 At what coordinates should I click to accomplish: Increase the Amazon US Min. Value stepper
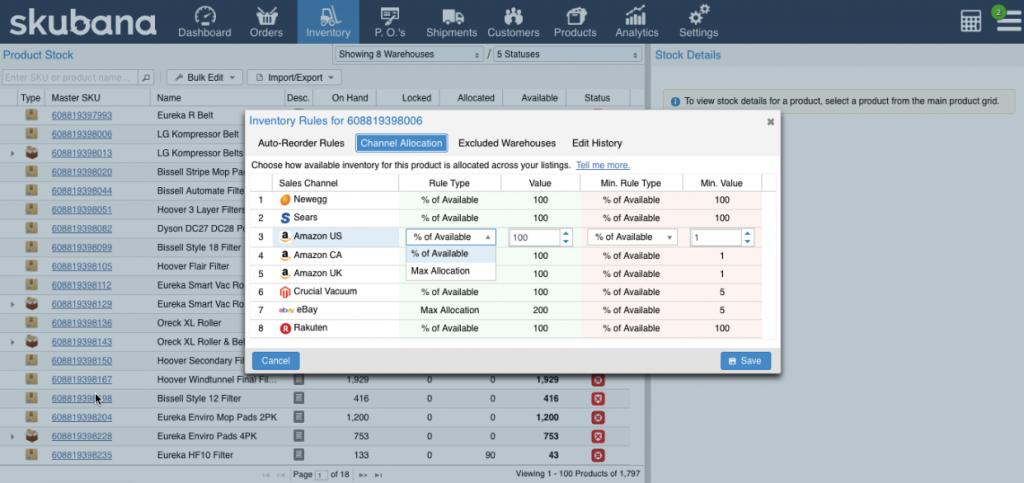(x=748, y=233)
